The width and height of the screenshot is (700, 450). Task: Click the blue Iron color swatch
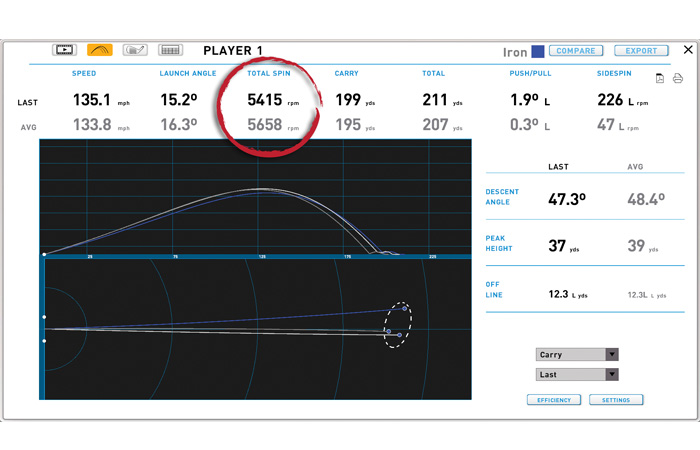(x=538, y=51)
